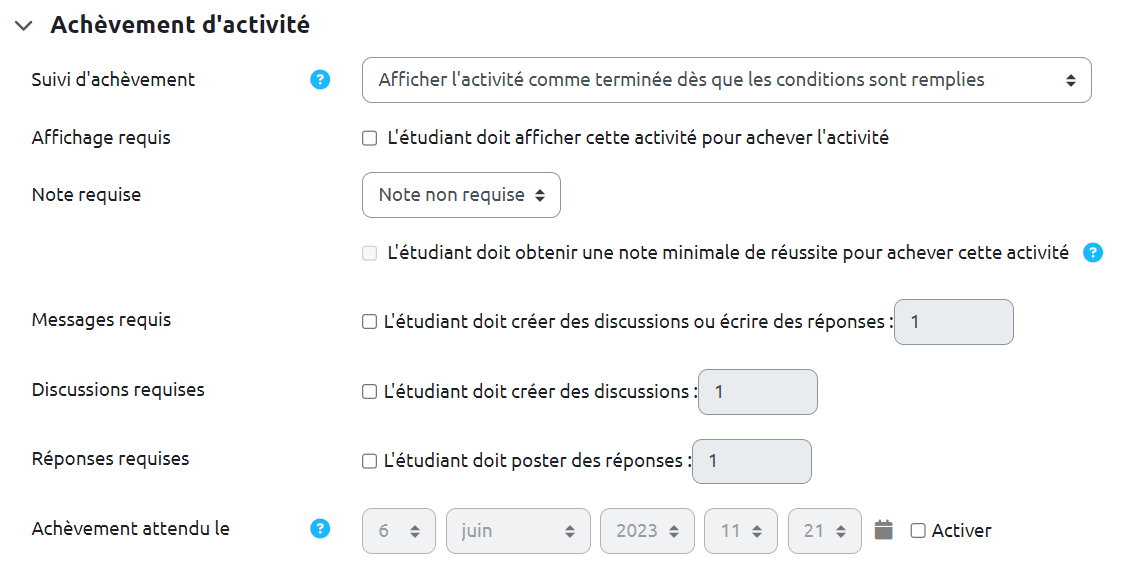This screenshot has width=1121, height=569.
Task: Click help icon beside minimum passing grade
Action: click(1093, 253)
